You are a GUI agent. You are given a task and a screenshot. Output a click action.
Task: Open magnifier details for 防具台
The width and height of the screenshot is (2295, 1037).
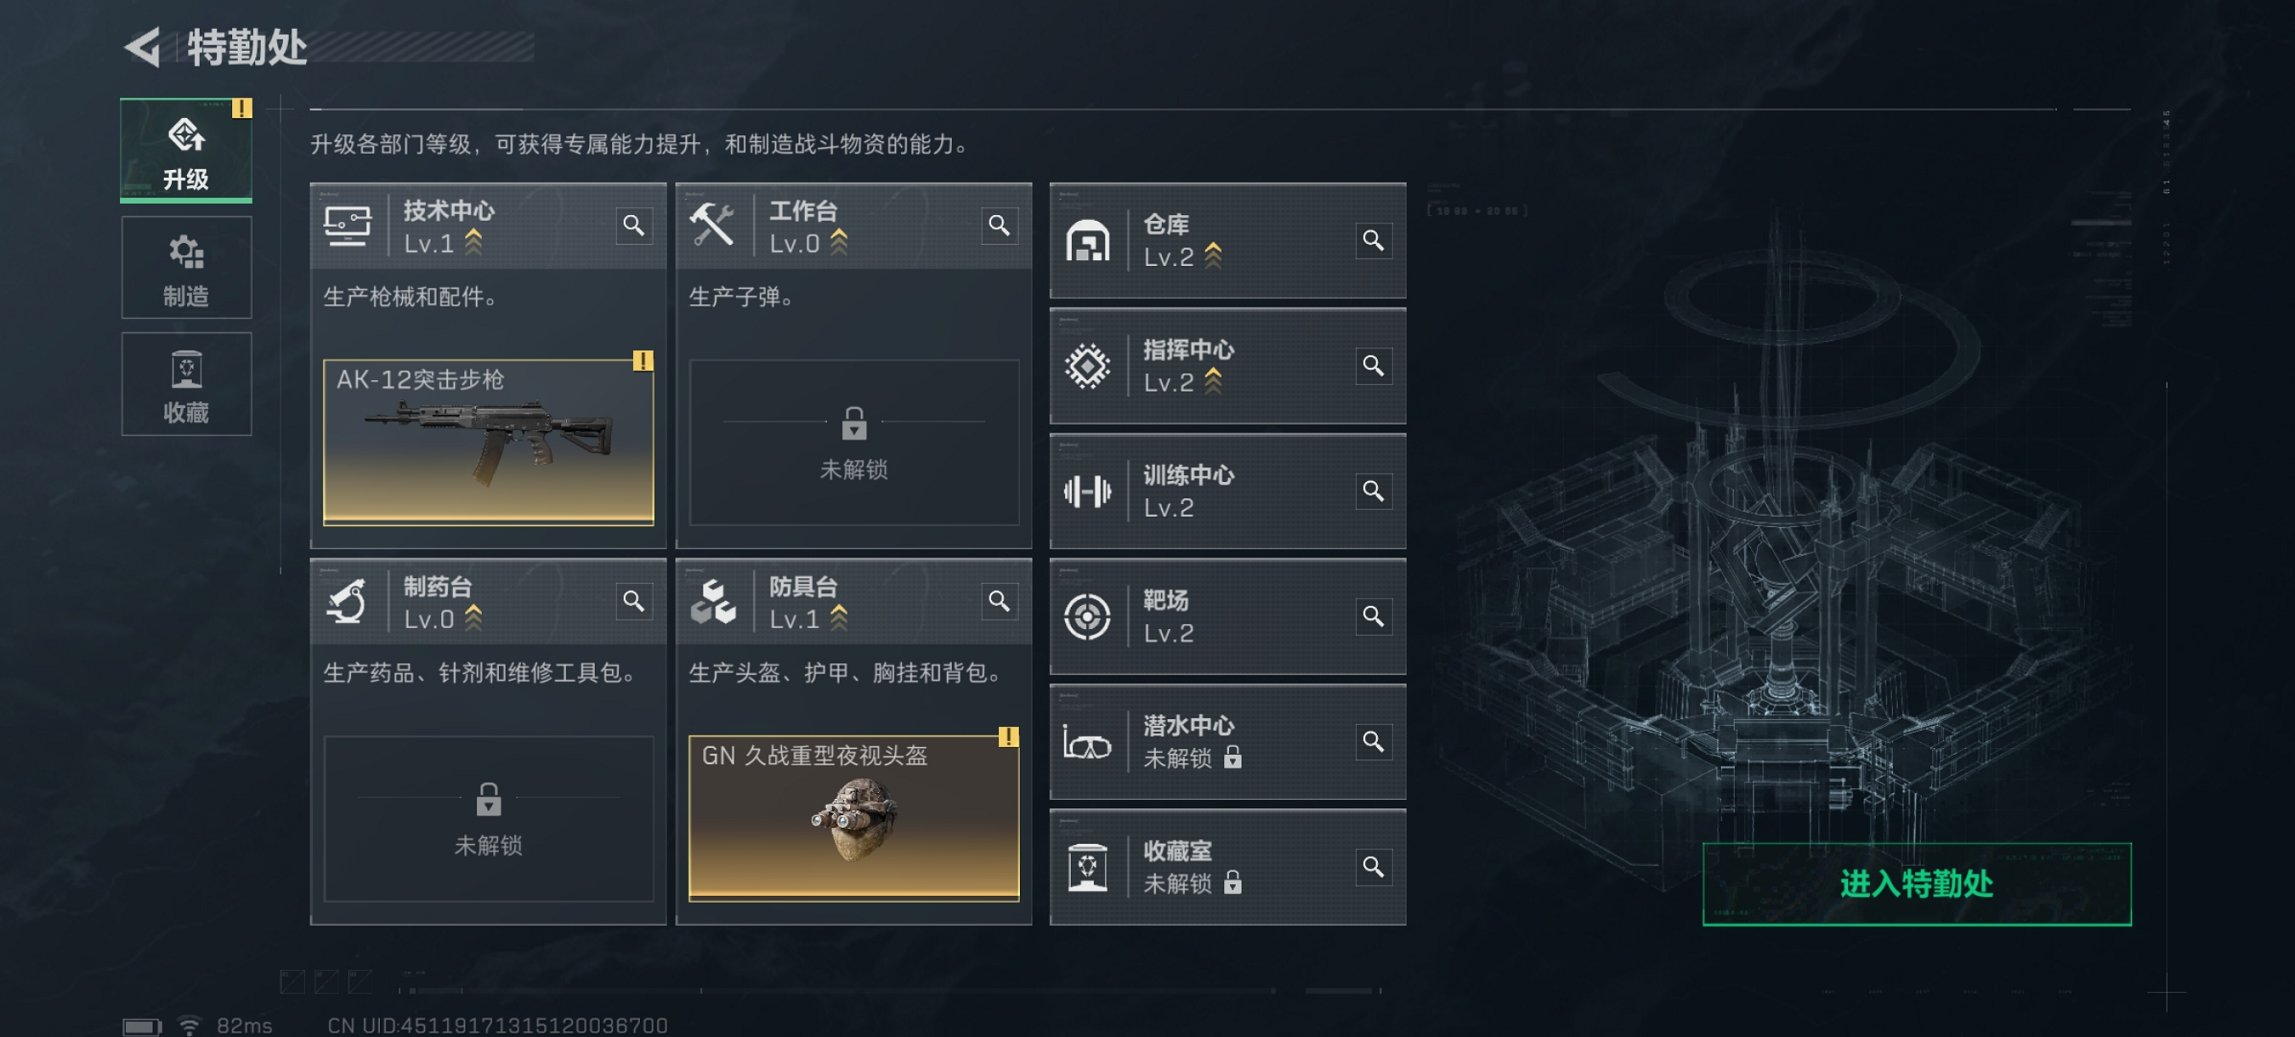[x=999, y=601]
